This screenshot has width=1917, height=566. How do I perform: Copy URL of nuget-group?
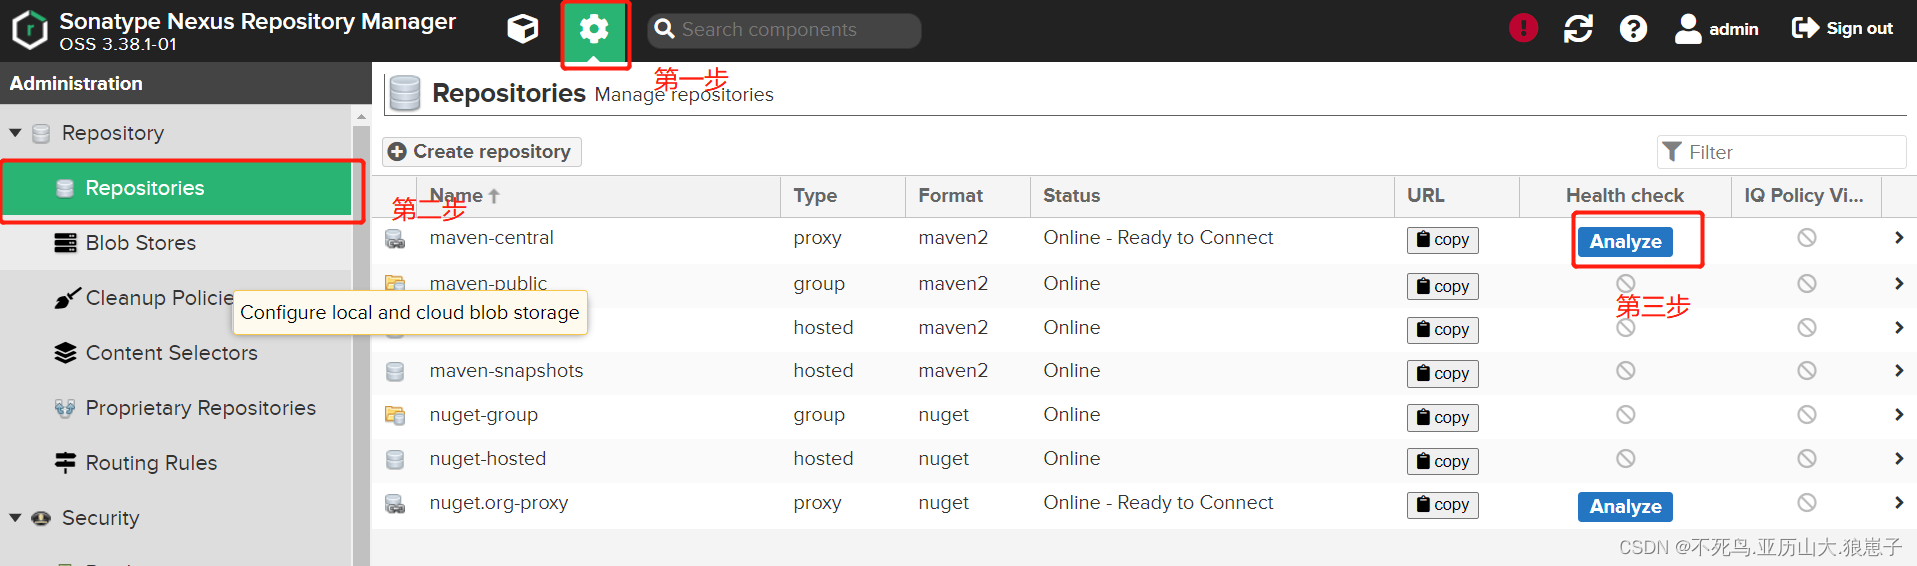click(x=1442, y=417)
